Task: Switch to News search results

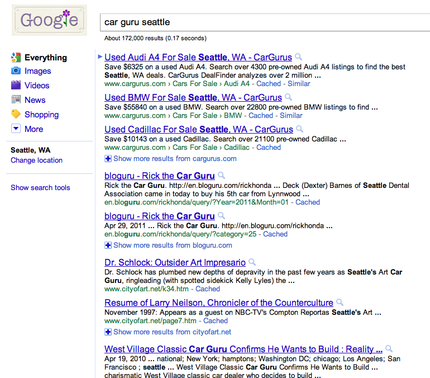Action: tap(35, 100)
